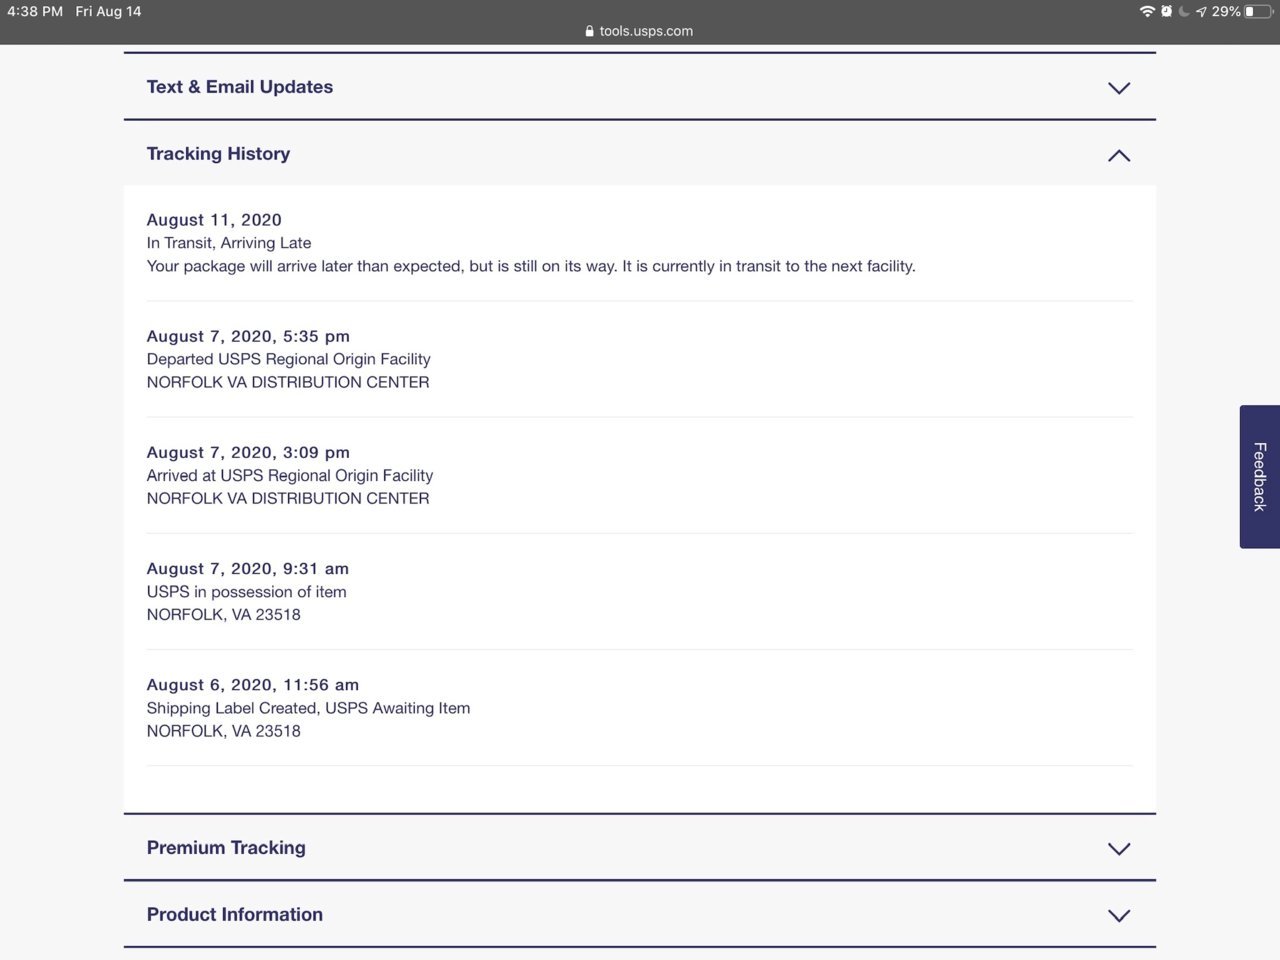Click 'Shipping Label Created, USPS Awaiting Item'
The height and width of the screenshot is (960, 1280).
pos(308,707)
